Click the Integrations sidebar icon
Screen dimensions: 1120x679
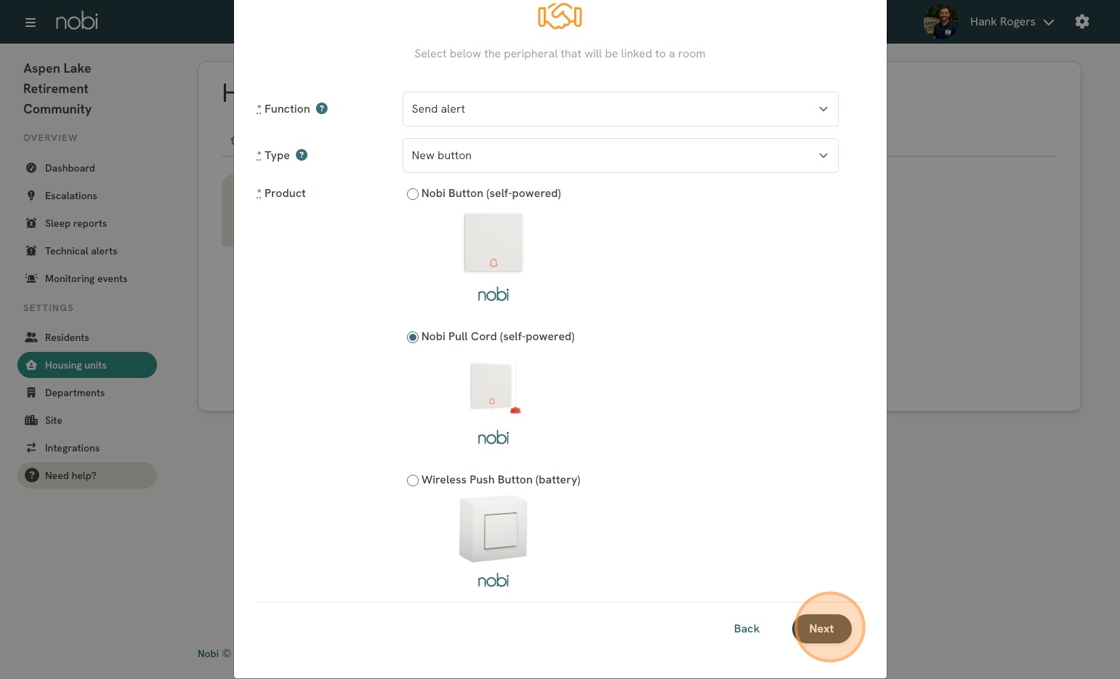pos(31,448)
